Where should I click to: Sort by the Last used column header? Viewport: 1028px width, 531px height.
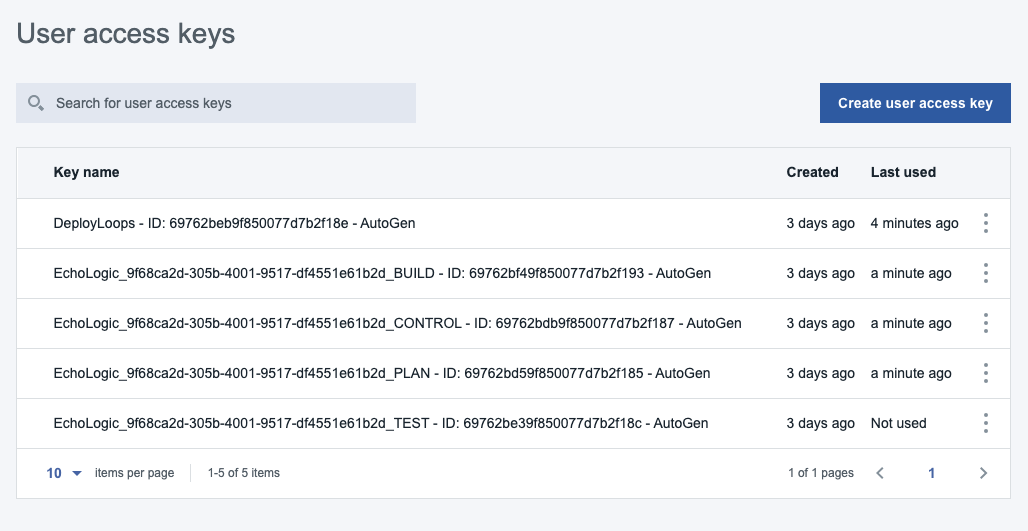point(903,172)
